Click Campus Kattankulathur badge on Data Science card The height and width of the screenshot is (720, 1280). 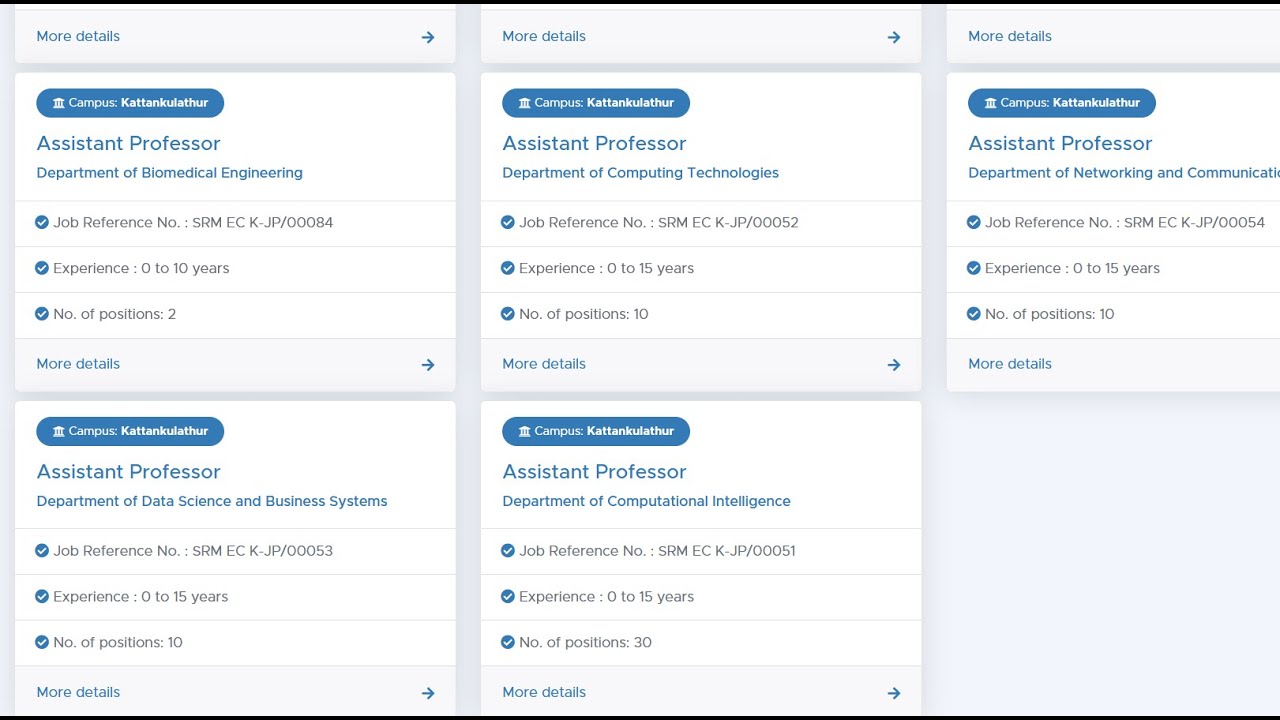(x=130, y=431)
